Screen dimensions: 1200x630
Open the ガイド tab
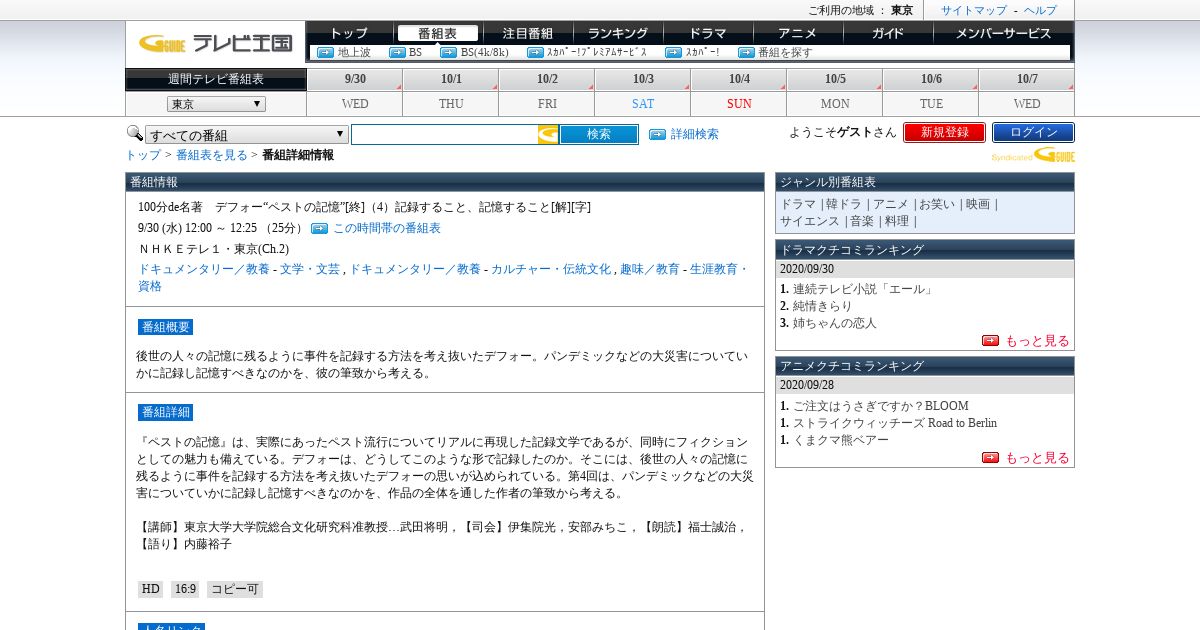(x=888, y=33)
